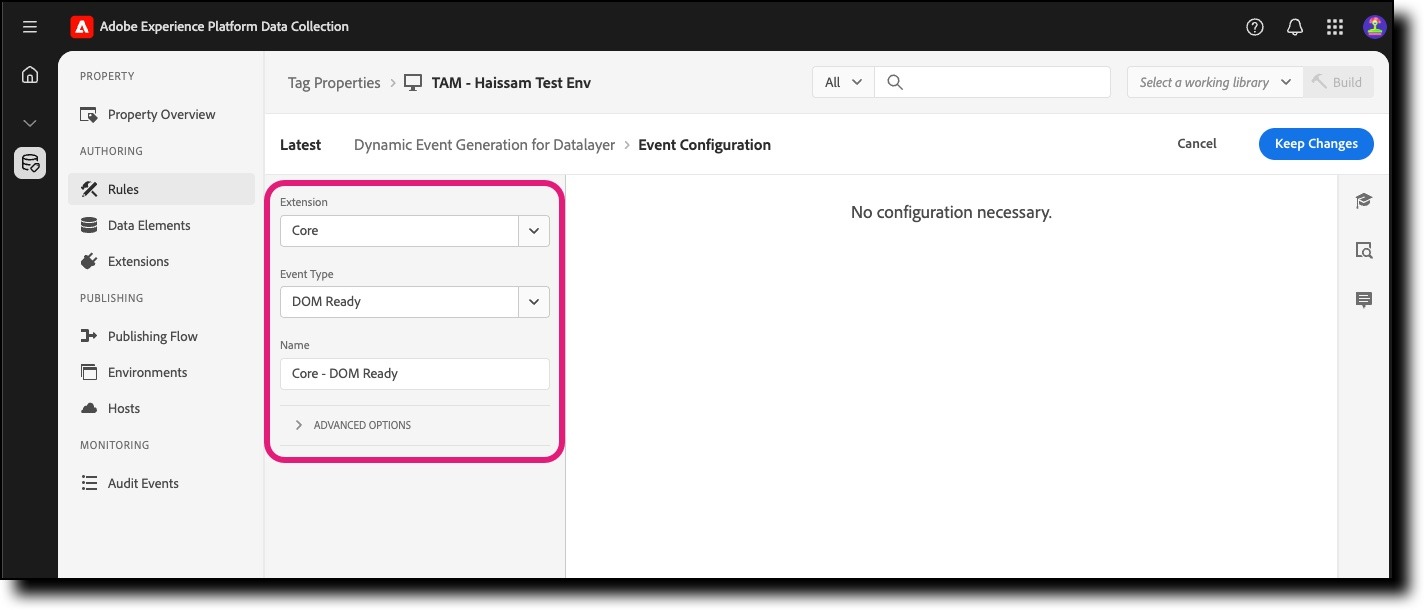Go to Home in left rail
The width and height of the screenshot is (1424, 610).
(x=30, y=74)
